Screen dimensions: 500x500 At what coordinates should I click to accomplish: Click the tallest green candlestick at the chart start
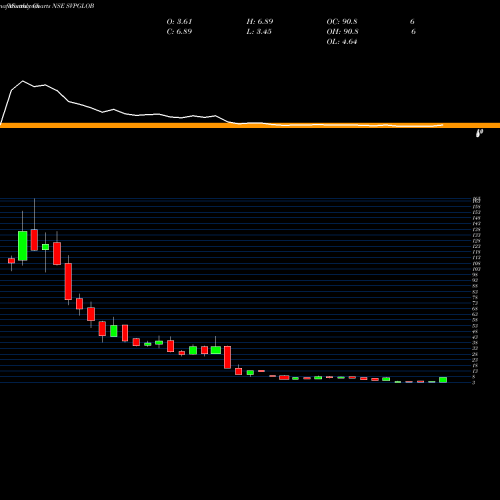click(23, 246)
